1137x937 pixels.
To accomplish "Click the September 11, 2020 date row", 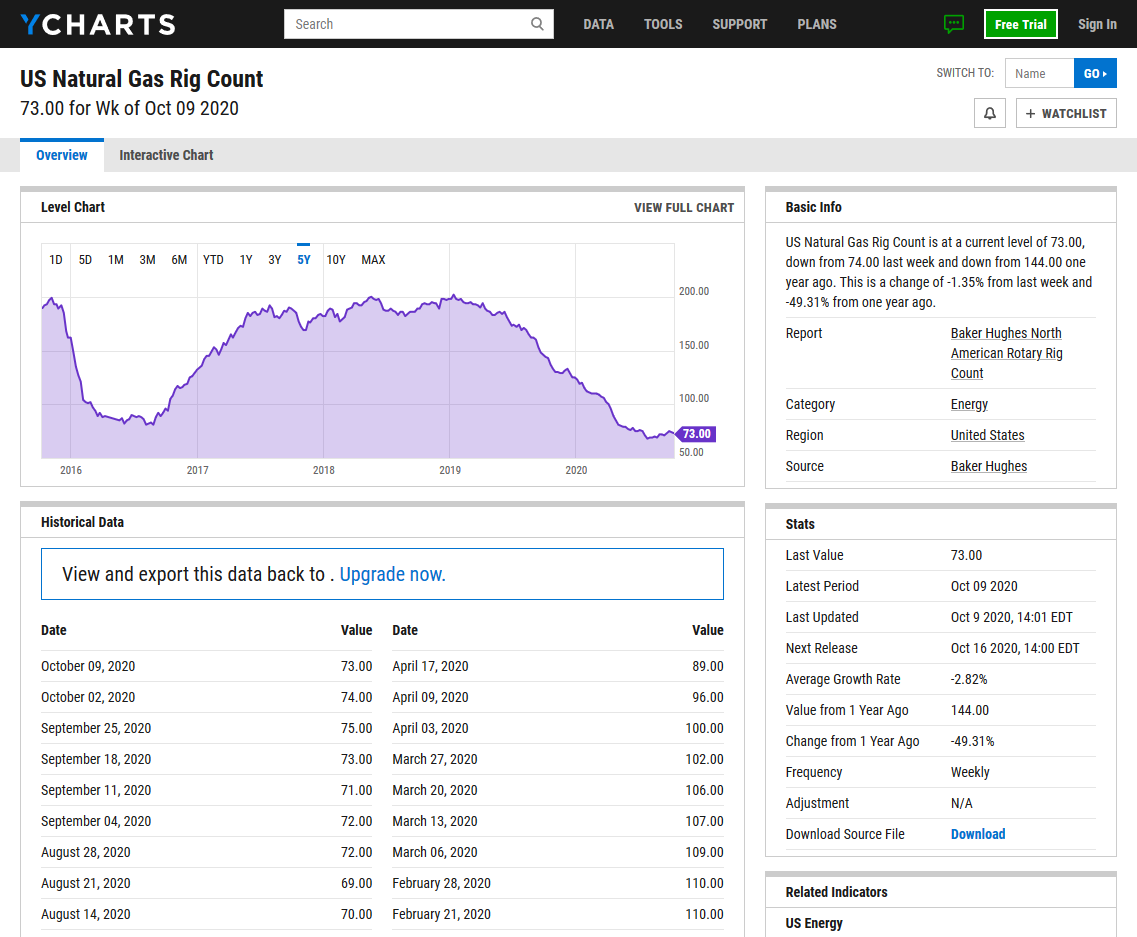I will [207, 791].
